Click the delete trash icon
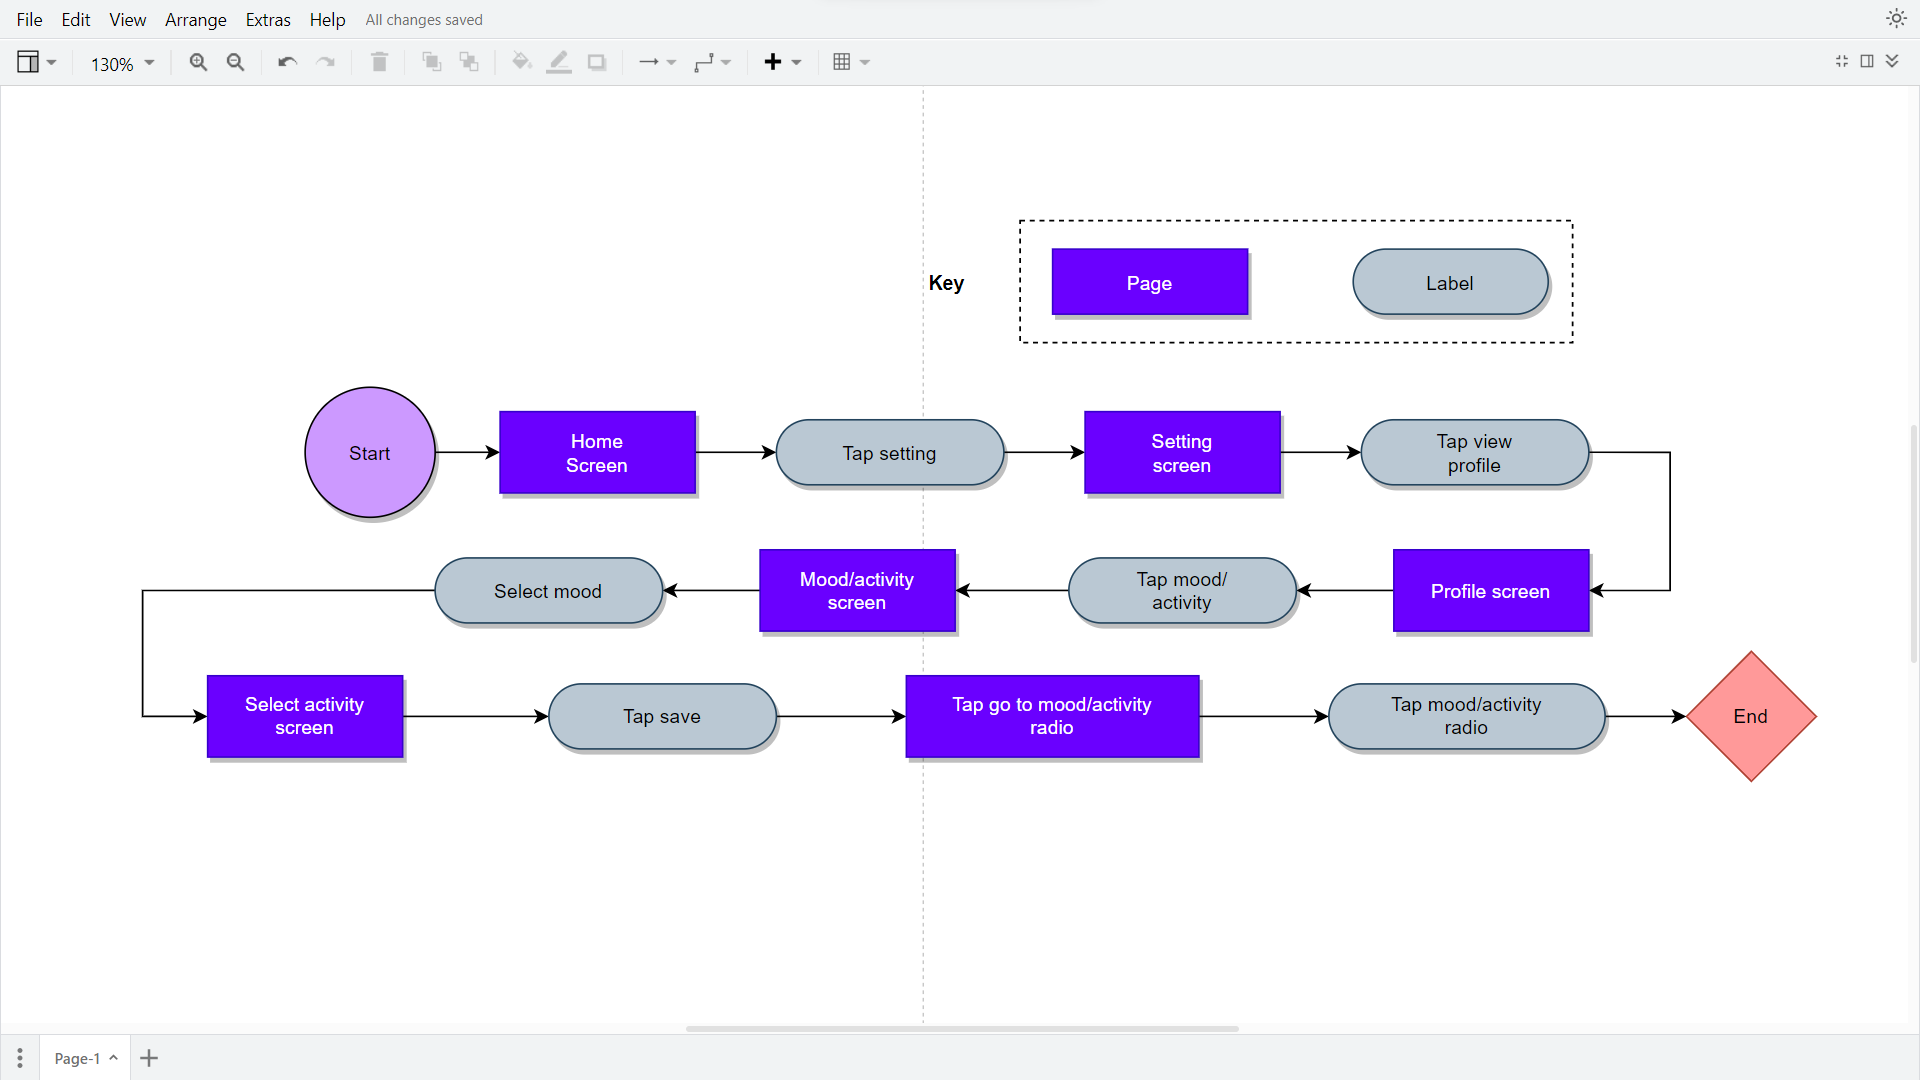Viewport: 1920px width, 1080px height. click(379, 62)
